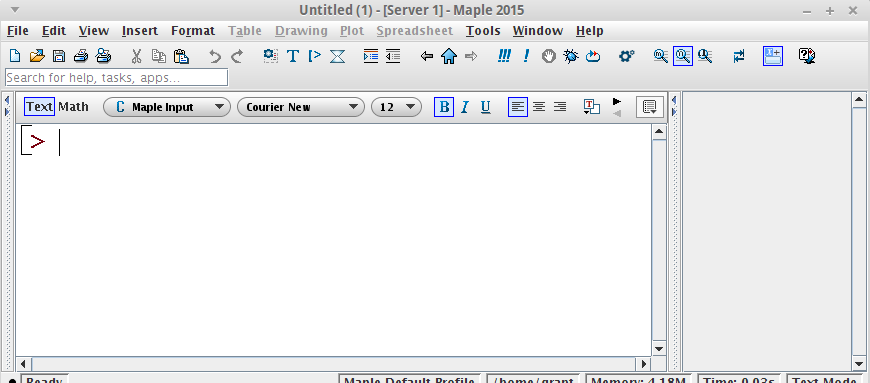Click the Open file folder icon
This screenshot has height=383, width=870.
[x=37, y=56]
